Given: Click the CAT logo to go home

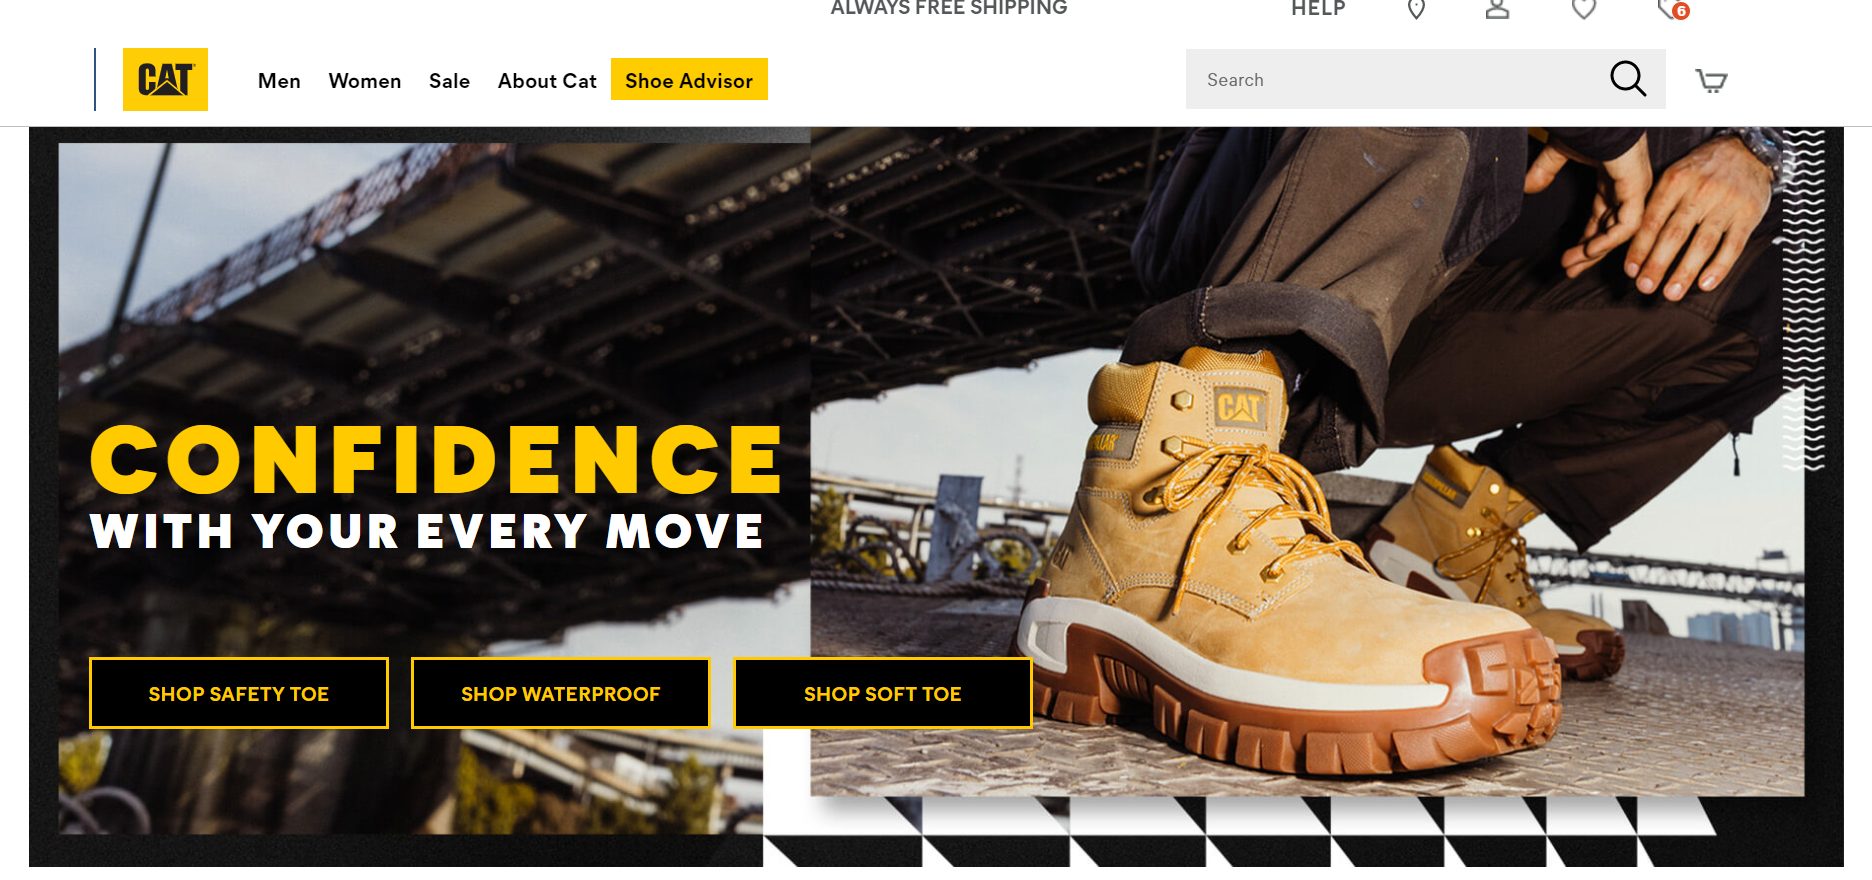Looking at the screenshot, I should [x=165, y=79].
